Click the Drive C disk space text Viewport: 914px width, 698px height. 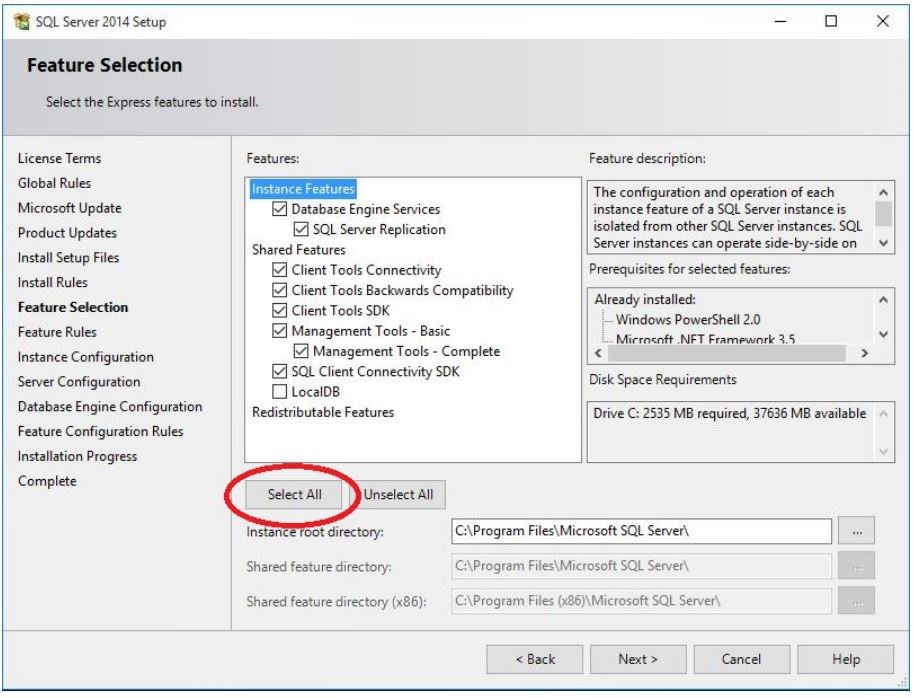[x=729, y=413]
